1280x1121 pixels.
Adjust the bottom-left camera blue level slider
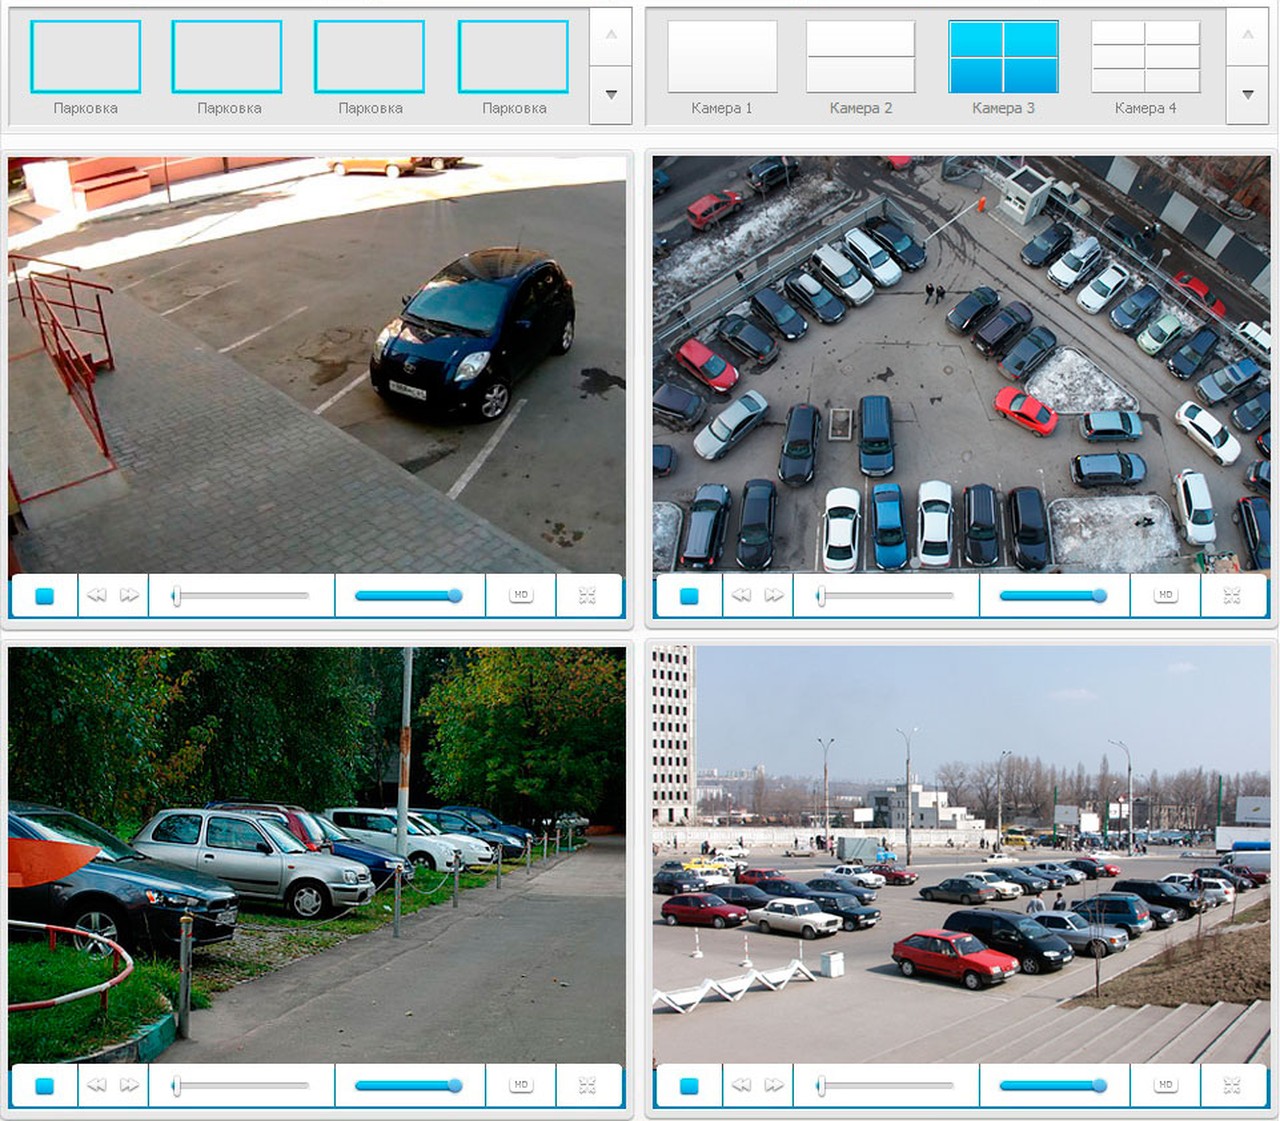point(408,1086)
